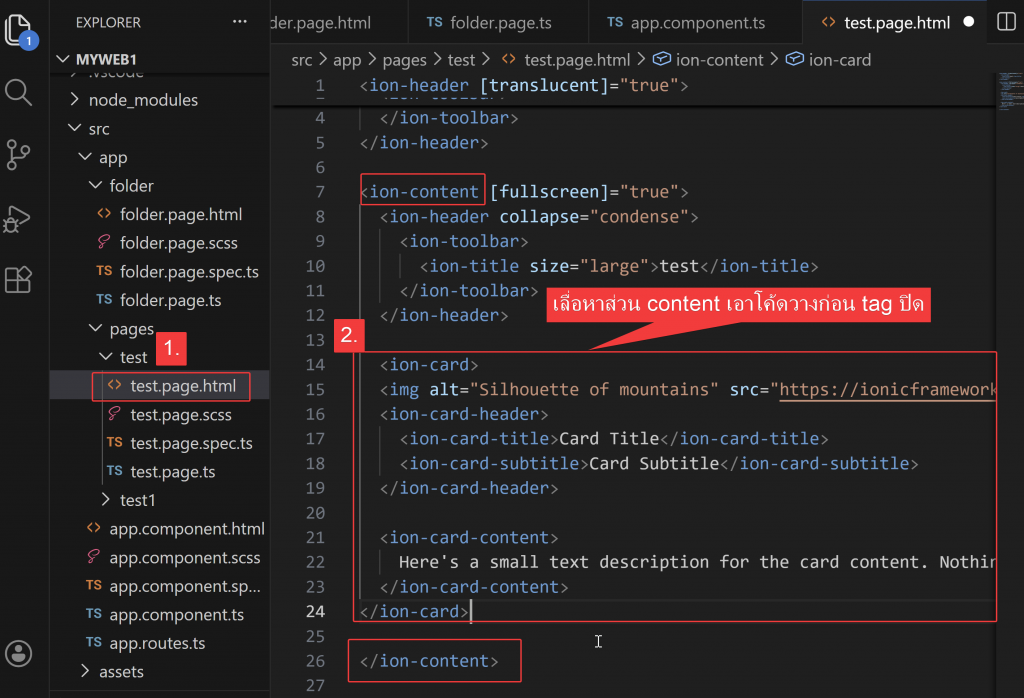Open the Explorer view in activity bar

click(20, 30)
